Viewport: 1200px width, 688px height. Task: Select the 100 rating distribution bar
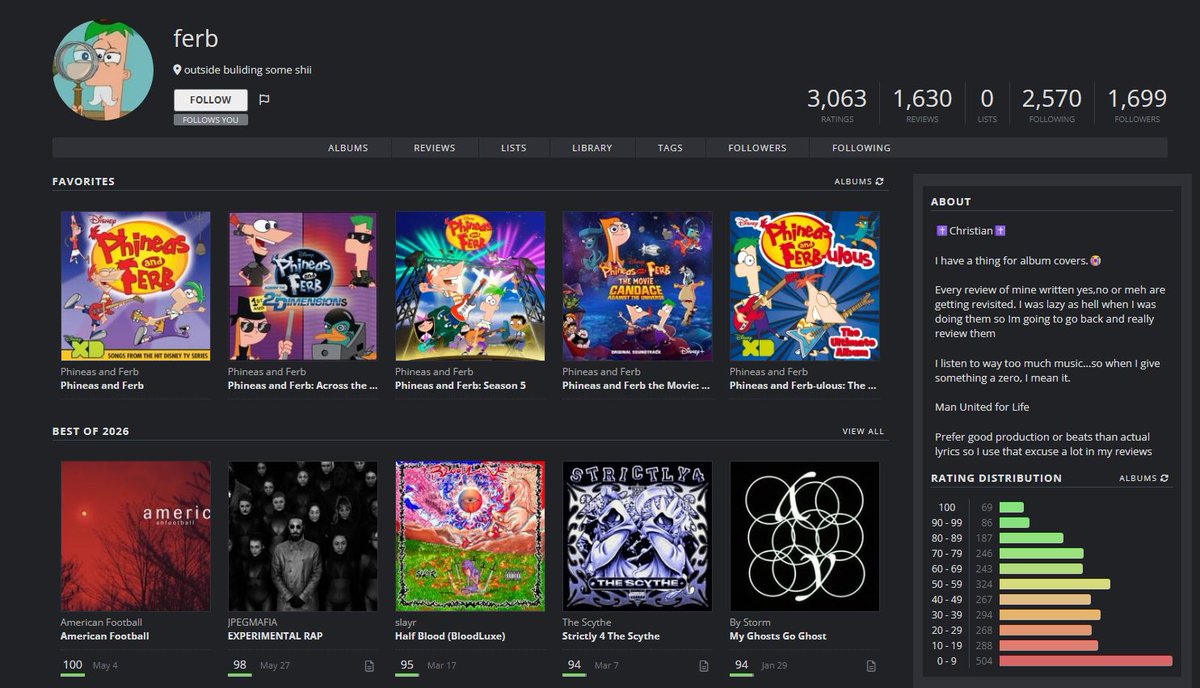[1011, 508]
